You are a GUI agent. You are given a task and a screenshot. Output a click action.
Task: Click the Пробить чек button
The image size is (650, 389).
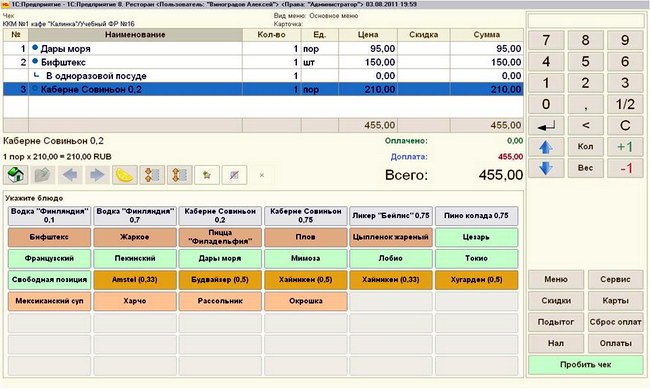pos(586,365)
